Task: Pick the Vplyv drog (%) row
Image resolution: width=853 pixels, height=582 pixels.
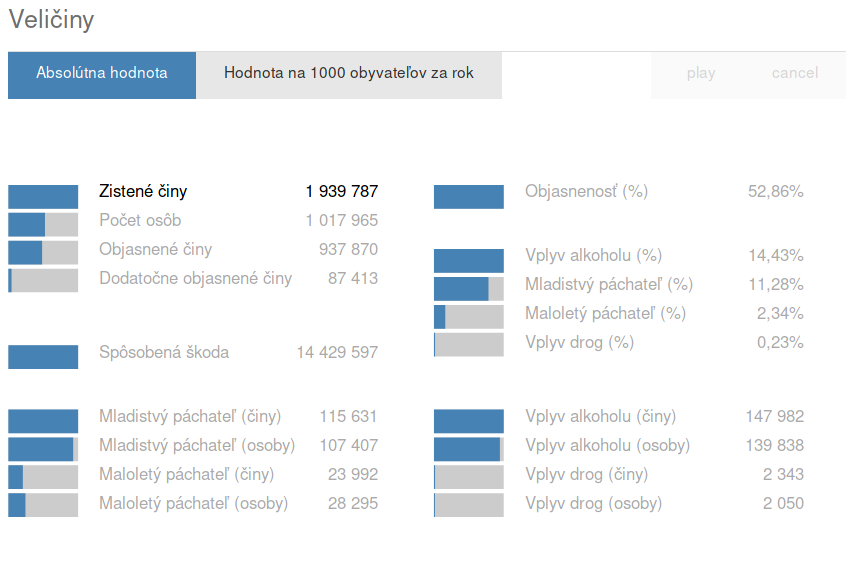Action: 619,343
